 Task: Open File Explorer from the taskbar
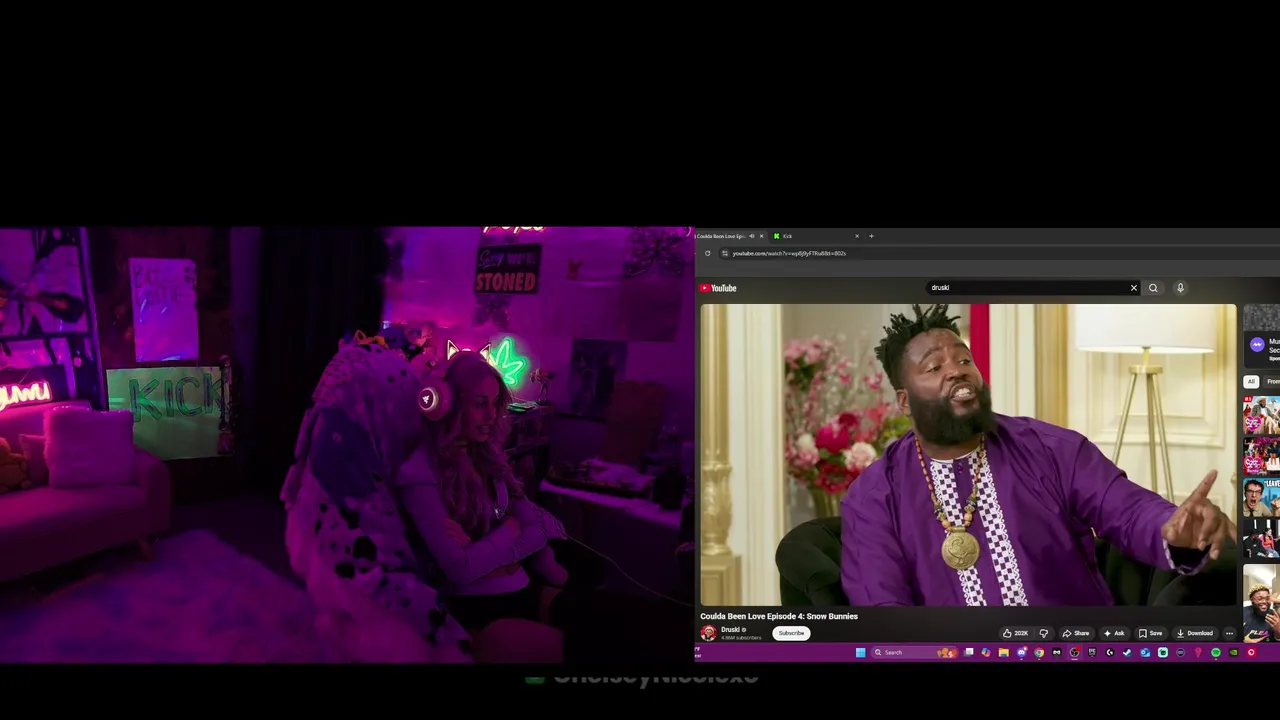[x=1004, y=652]
